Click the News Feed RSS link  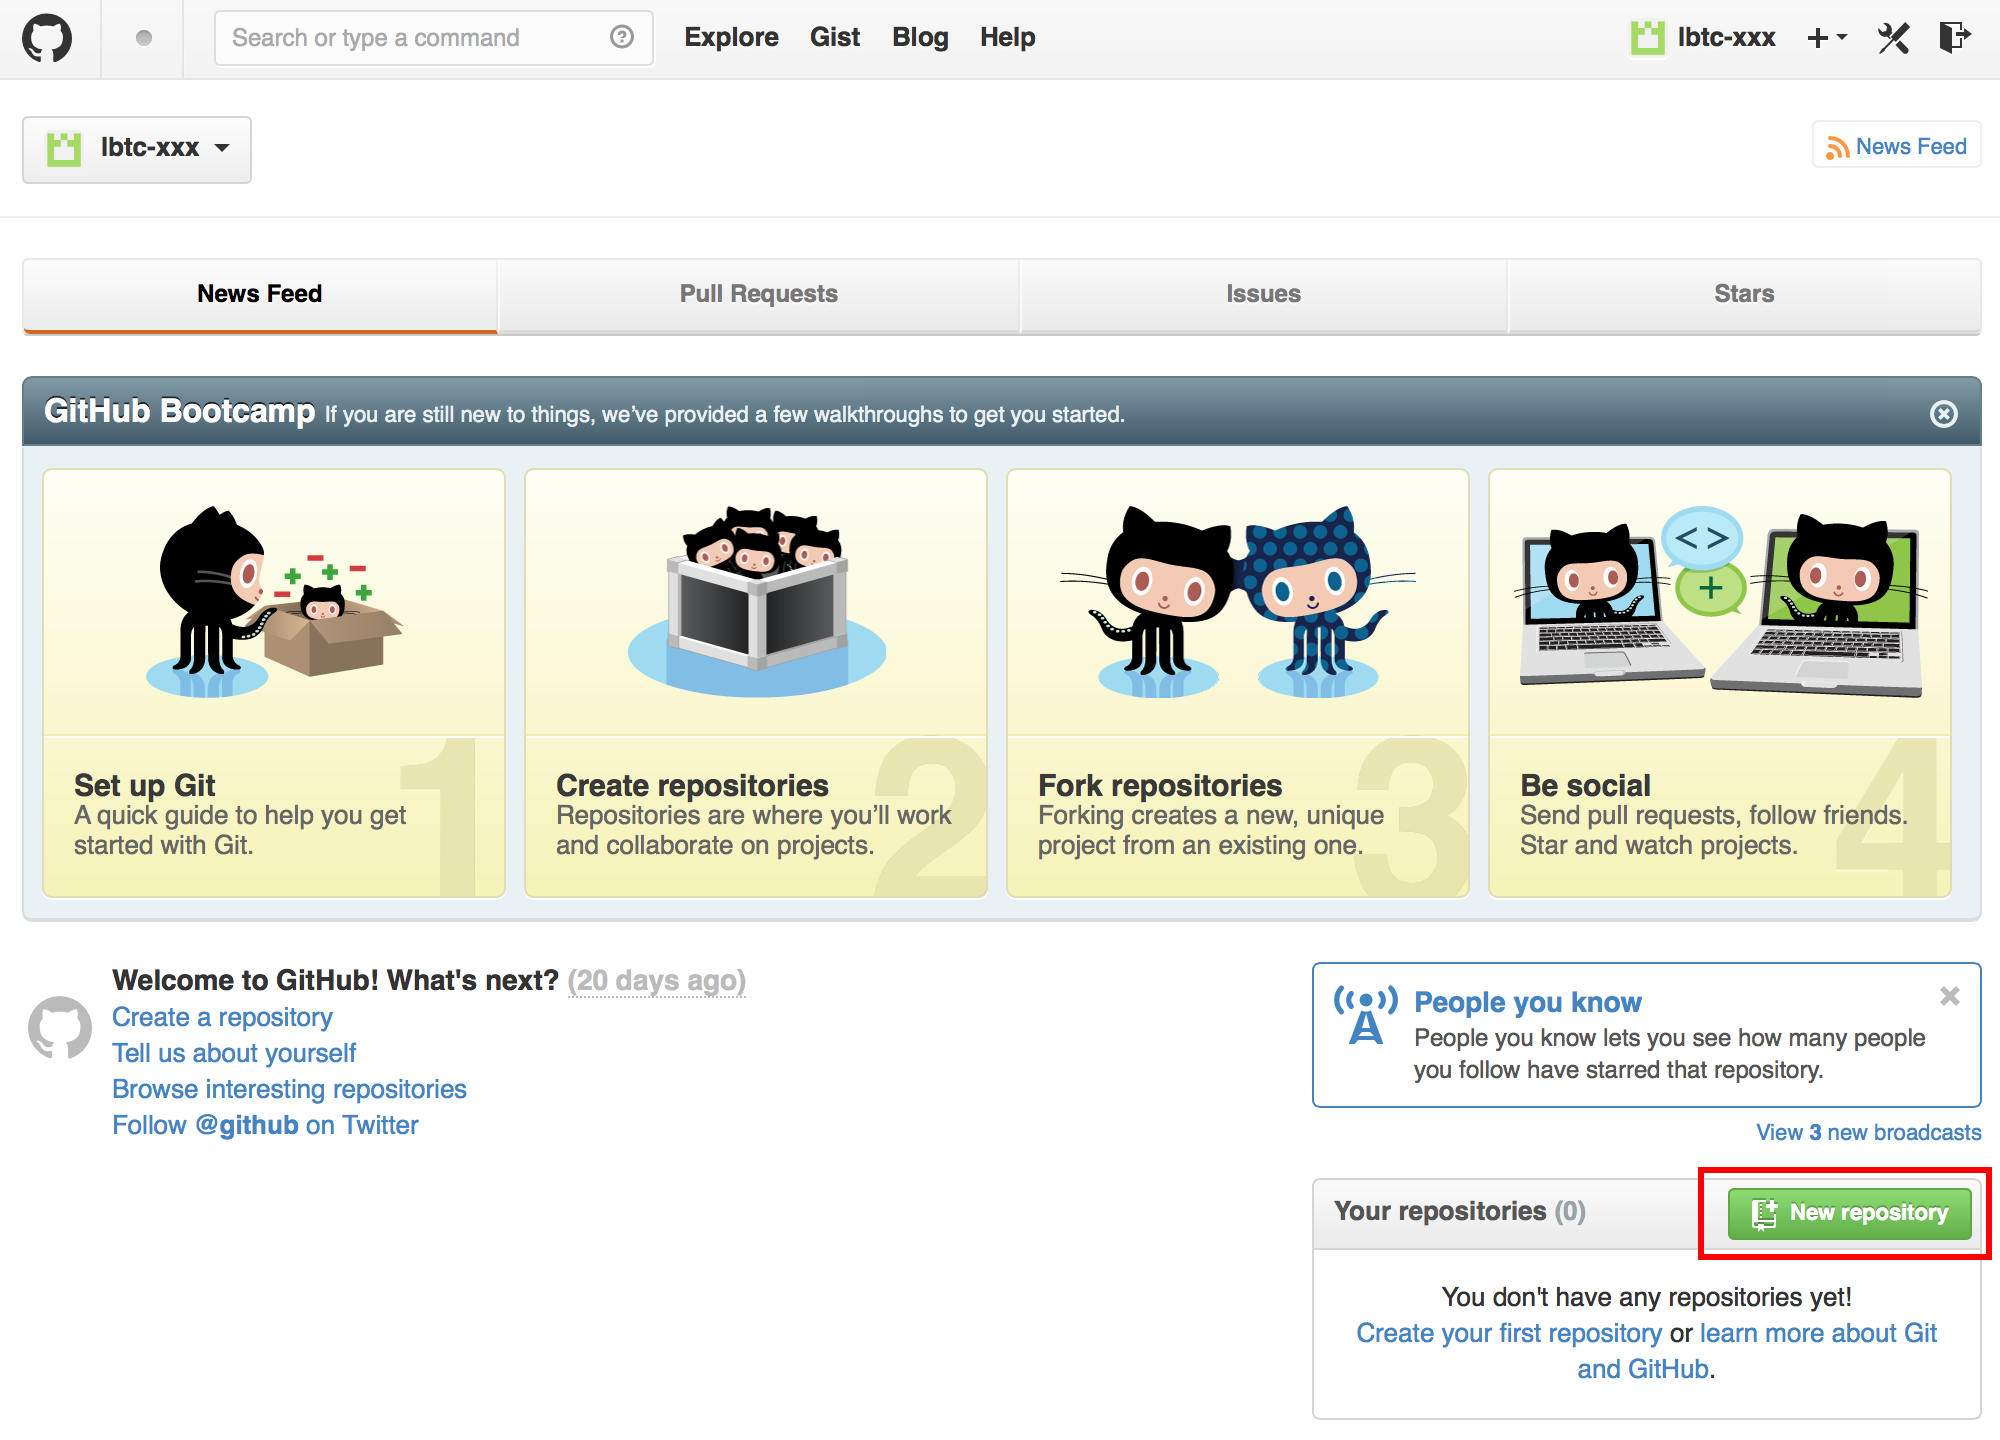pos(1897,146)
